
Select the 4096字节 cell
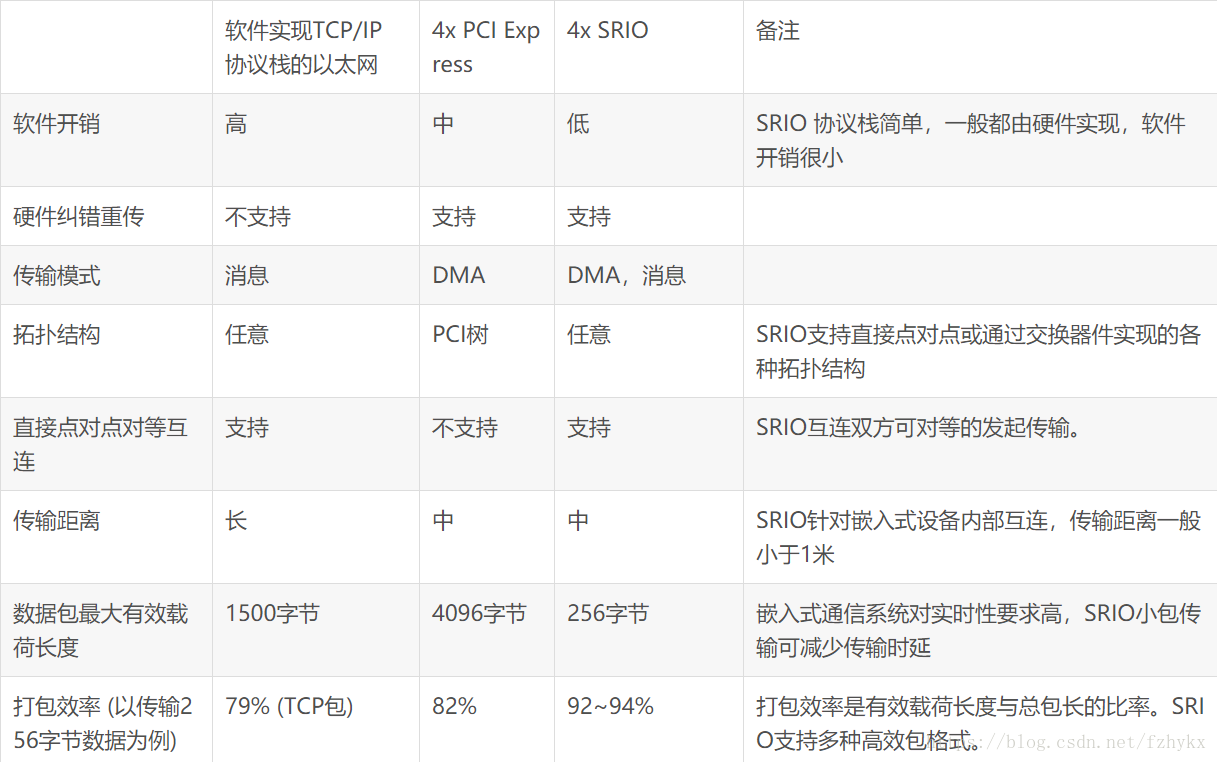tap(479, 614)
